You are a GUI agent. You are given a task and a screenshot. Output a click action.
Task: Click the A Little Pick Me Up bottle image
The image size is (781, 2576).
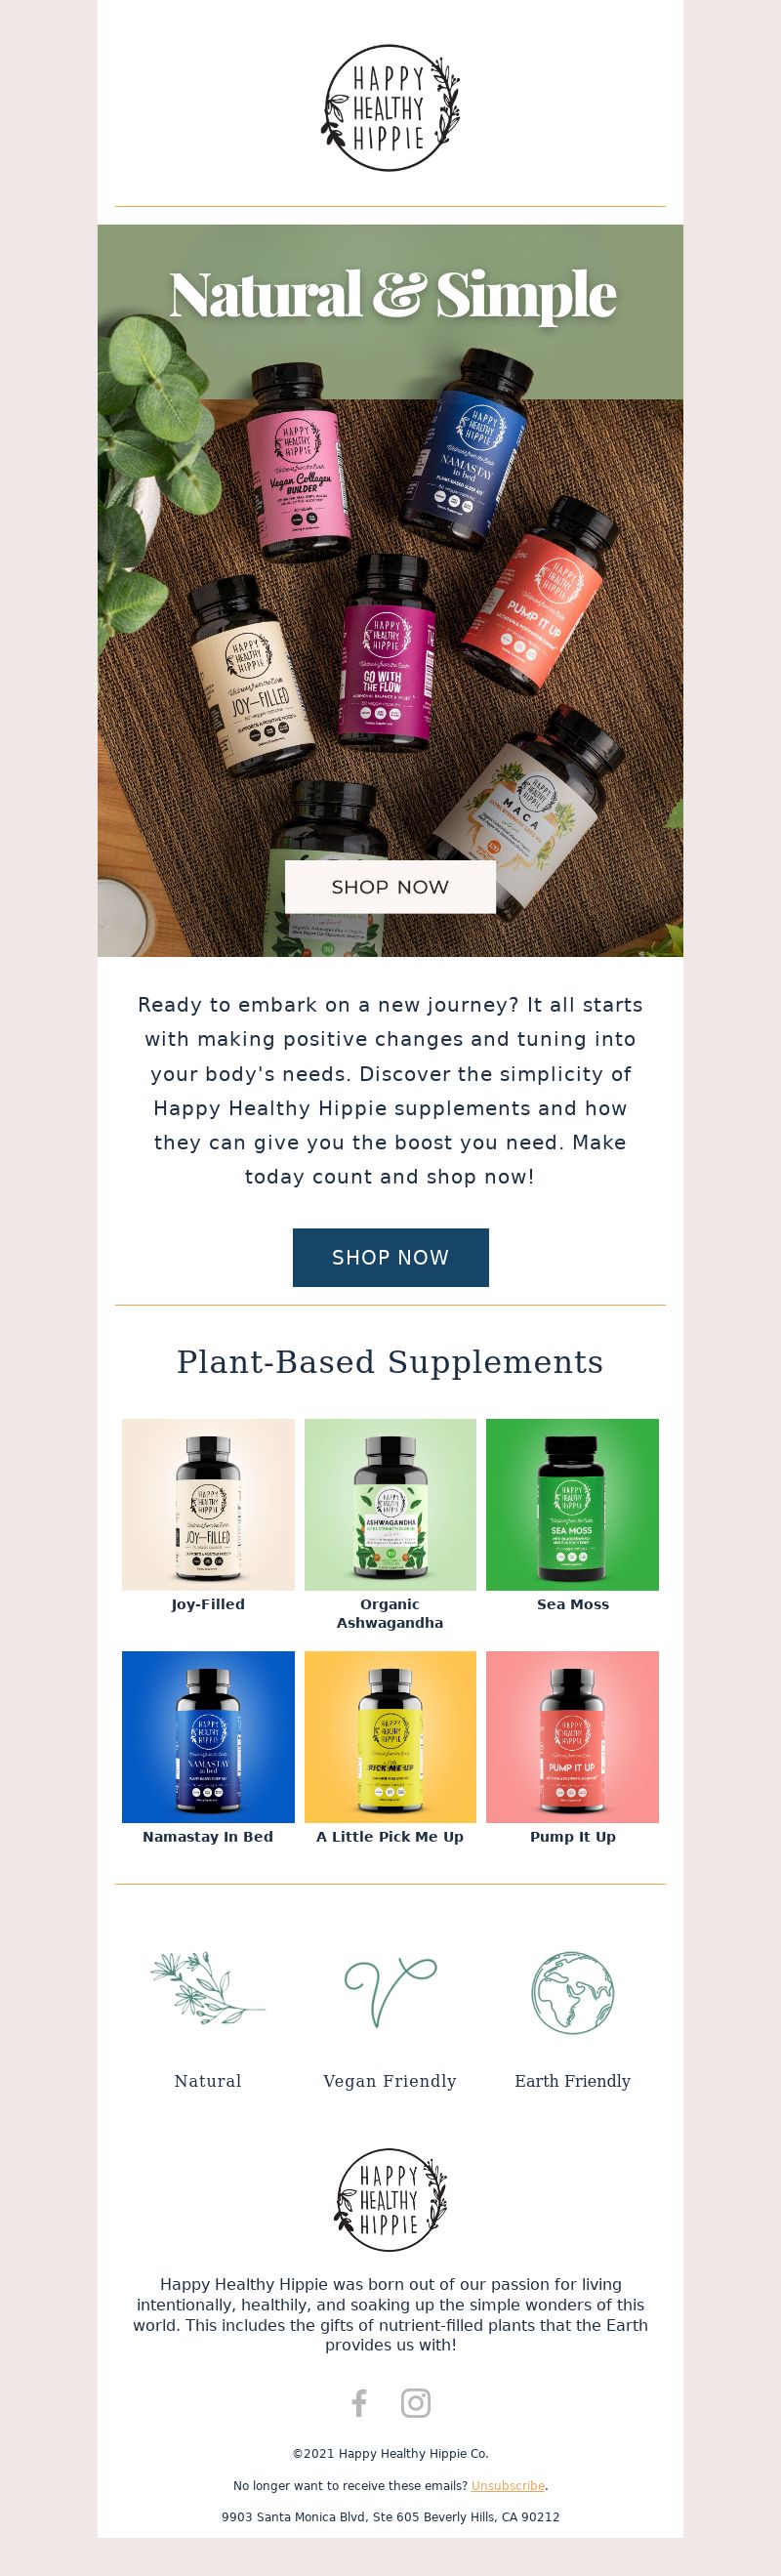tap(390, 1736)
